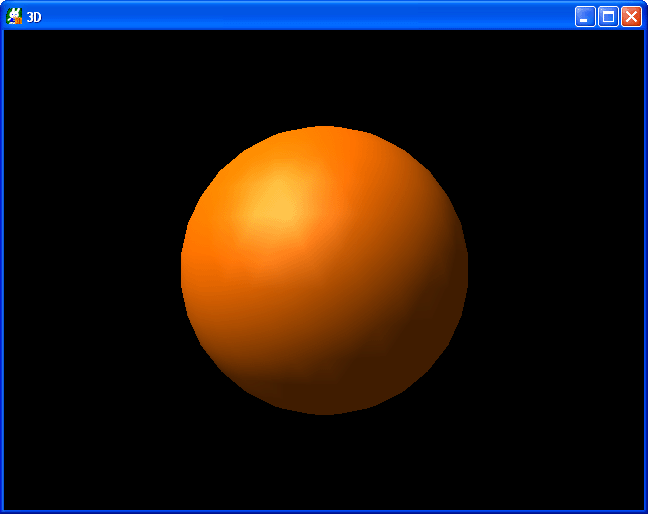Close the 3D window
Screen dimensions: 648x514
click(631, 16)
